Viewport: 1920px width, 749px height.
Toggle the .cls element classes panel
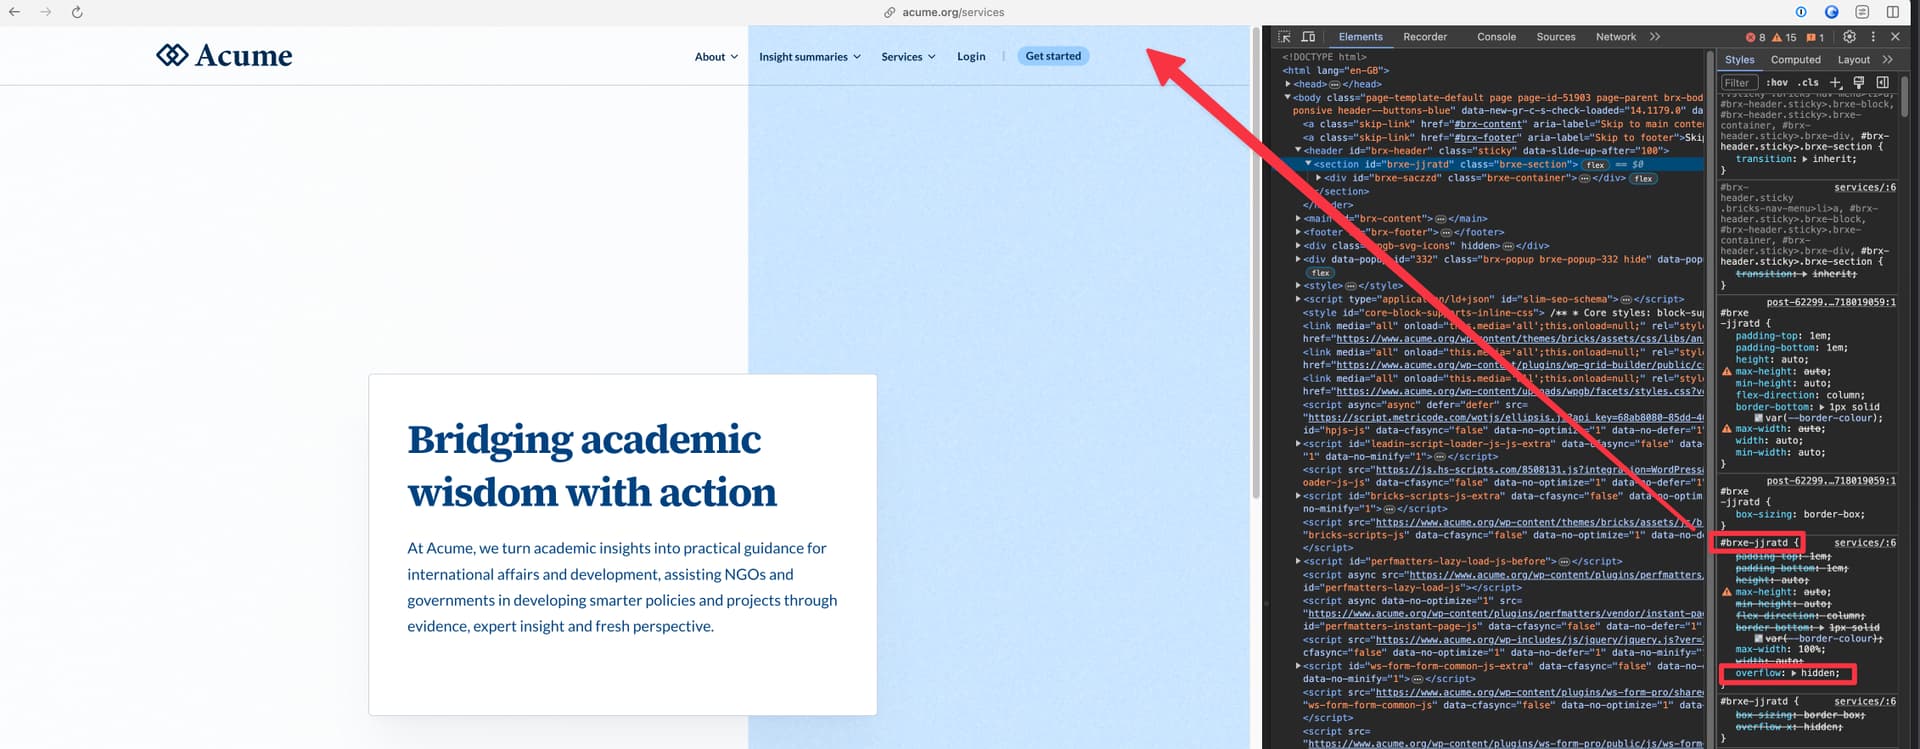(1808, 83)
